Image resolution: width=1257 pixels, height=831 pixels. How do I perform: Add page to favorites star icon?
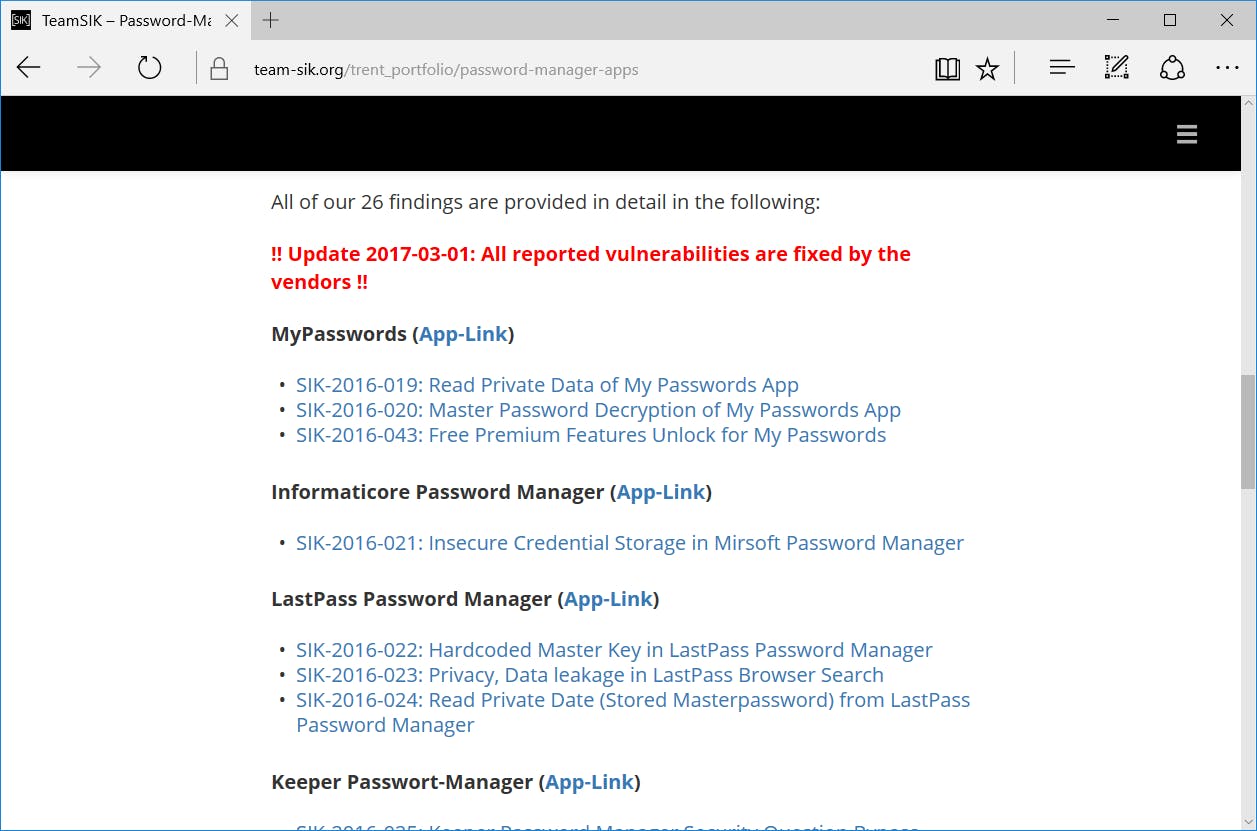pos(987,68)
